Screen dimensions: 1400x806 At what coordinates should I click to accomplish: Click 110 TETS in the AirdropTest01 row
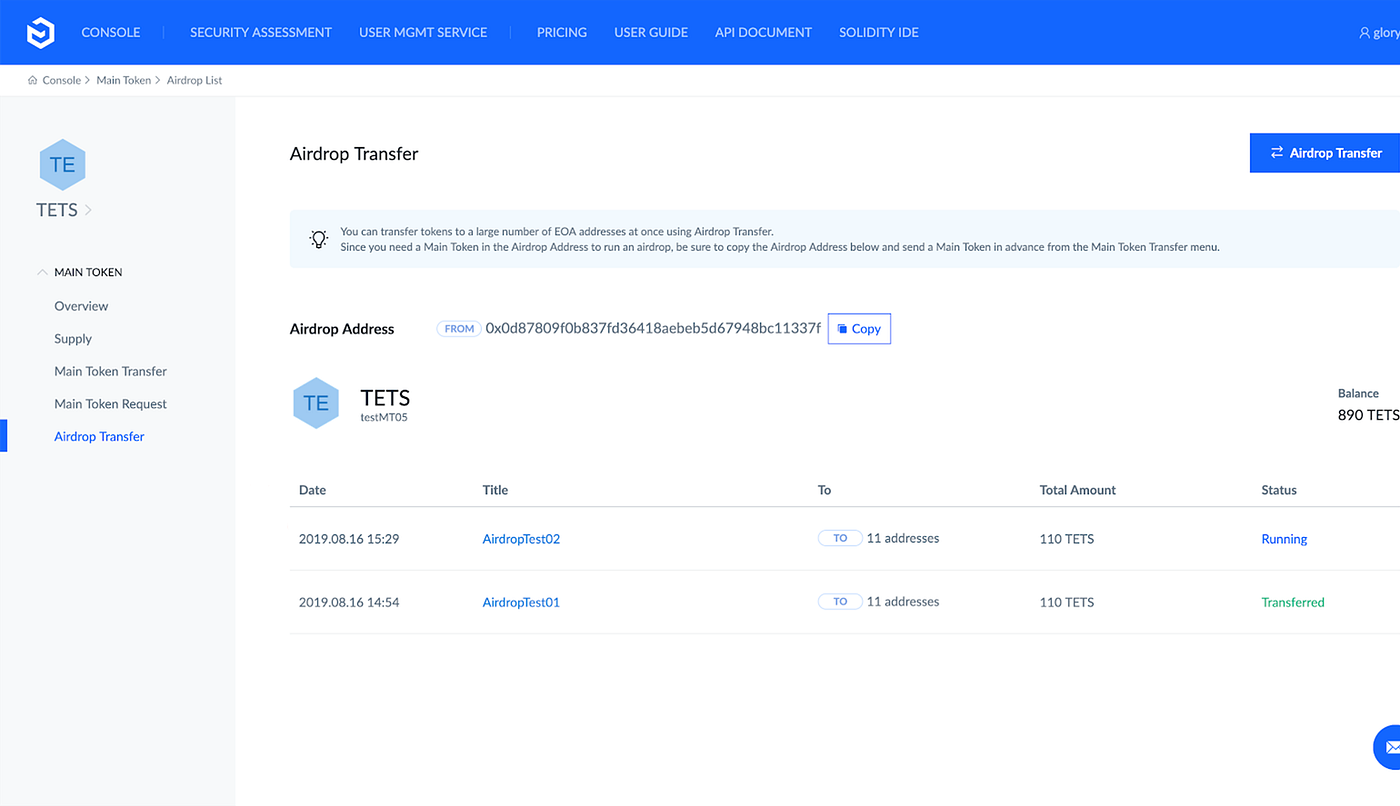(1067, 602)
